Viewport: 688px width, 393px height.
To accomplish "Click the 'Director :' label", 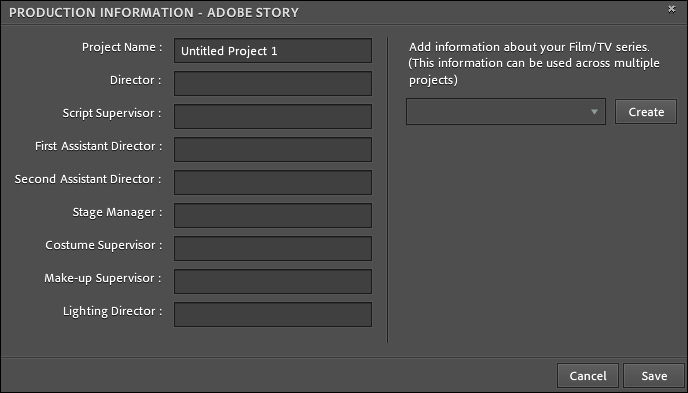I will (x=136, y=80).
